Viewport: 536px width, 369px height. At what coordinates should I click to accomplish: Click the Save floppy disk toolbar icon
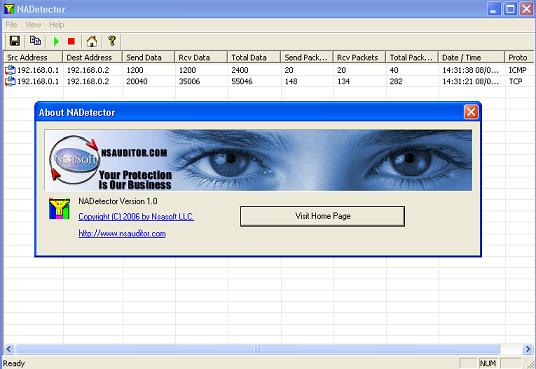pyautogui.click(x=15, y=41)
